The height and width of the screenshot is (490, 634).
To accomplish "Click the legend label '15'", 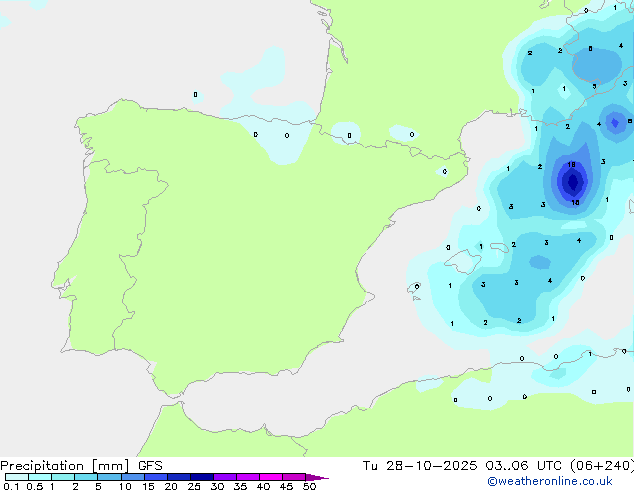I will [x=148, y=486].
